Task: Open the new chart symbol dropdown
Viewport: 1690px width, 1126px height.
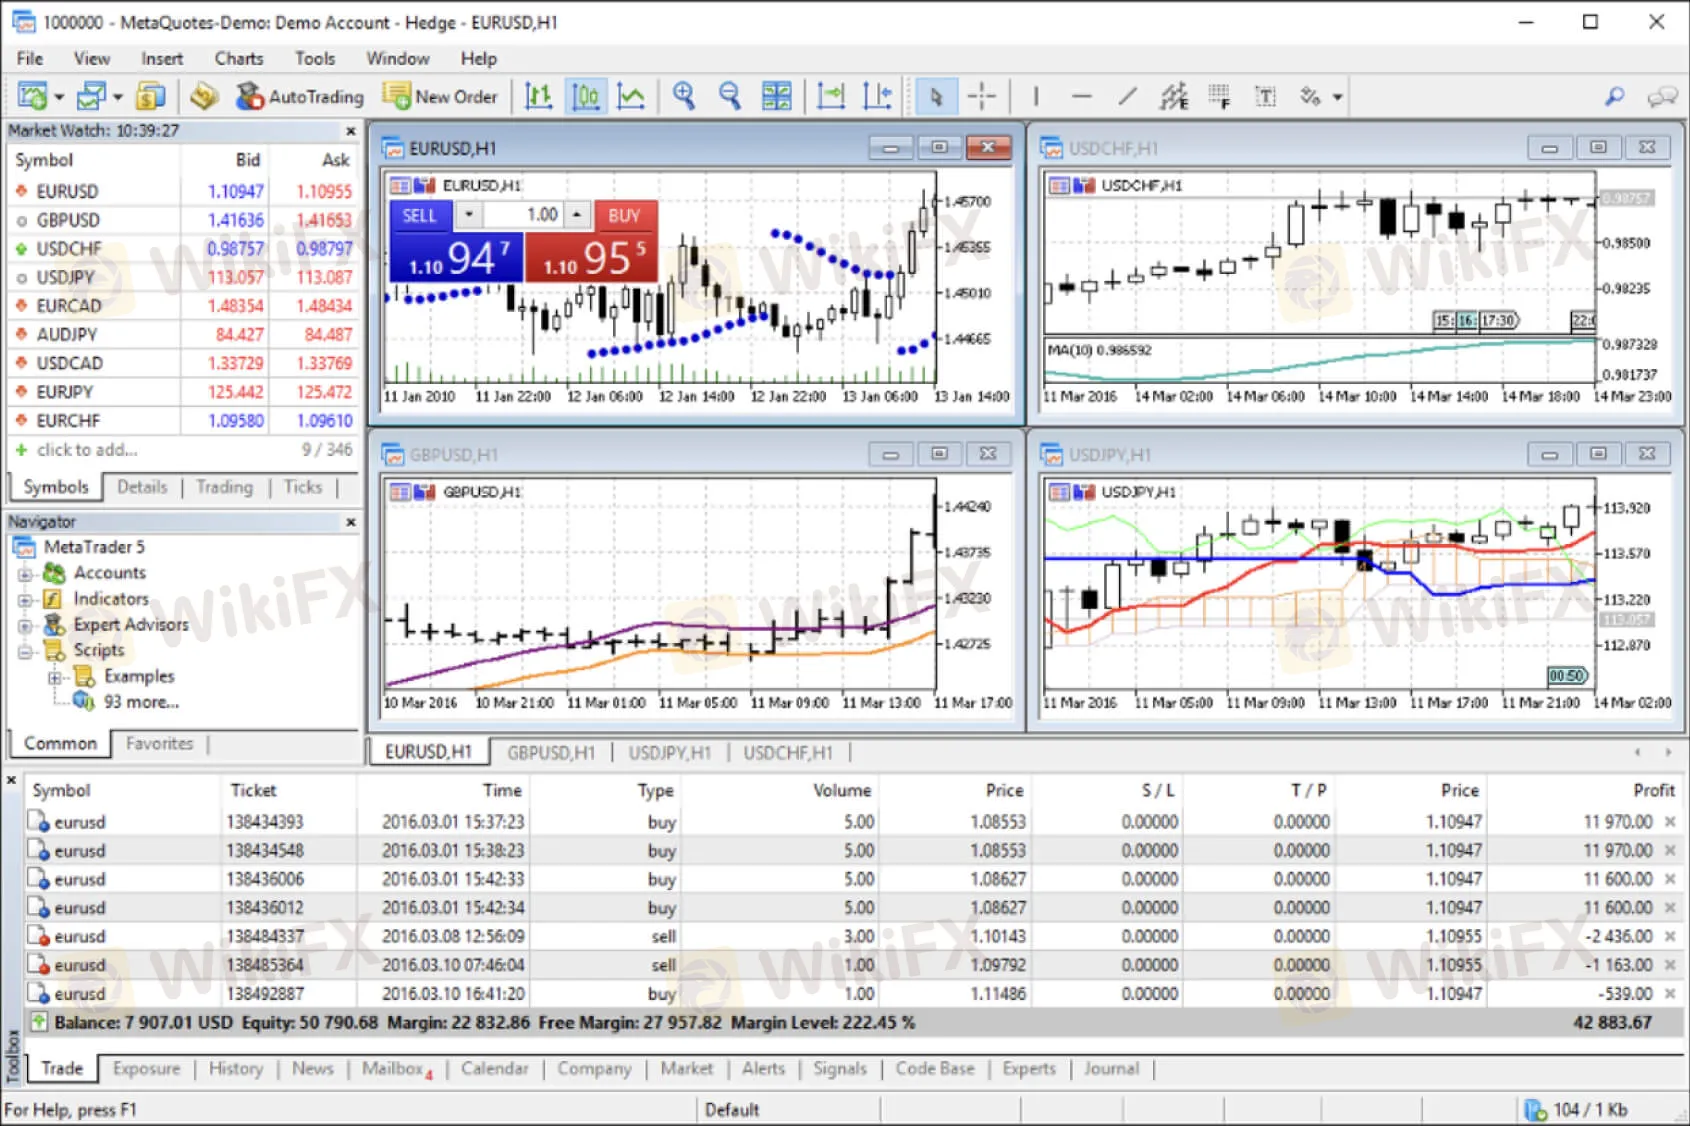Action: [x=58, y=96]
